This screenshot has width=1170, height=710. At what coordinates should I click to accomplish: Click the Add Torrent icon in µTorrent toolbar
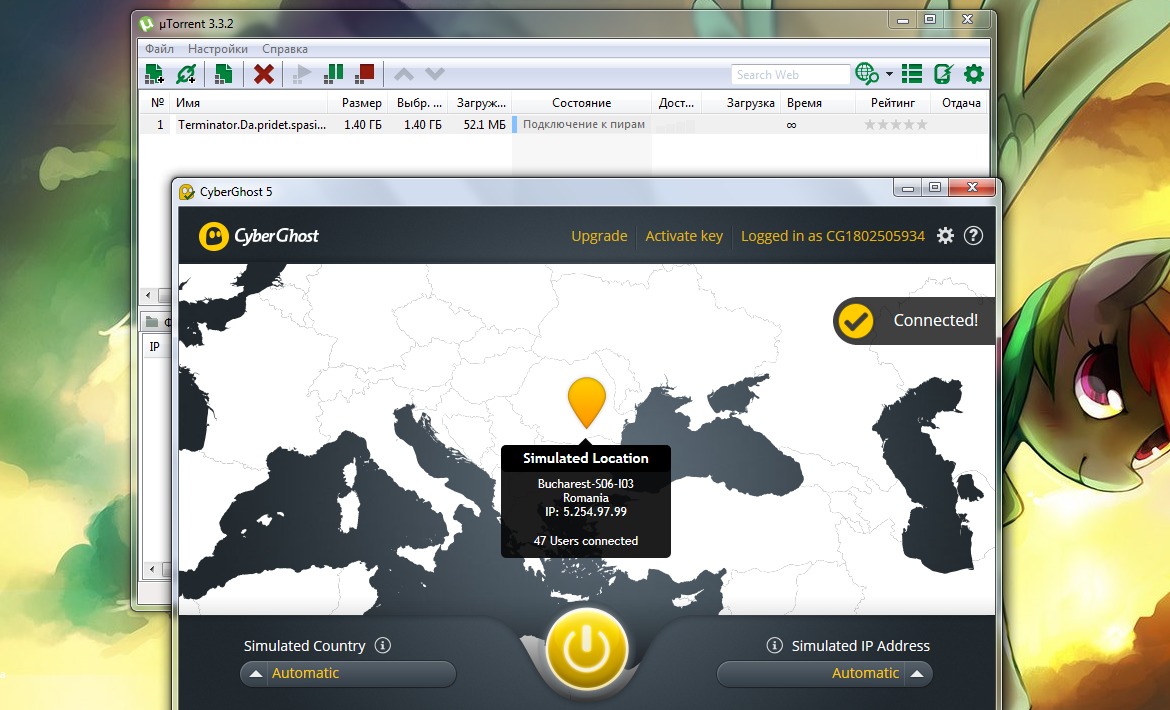(x=154, y=74)
